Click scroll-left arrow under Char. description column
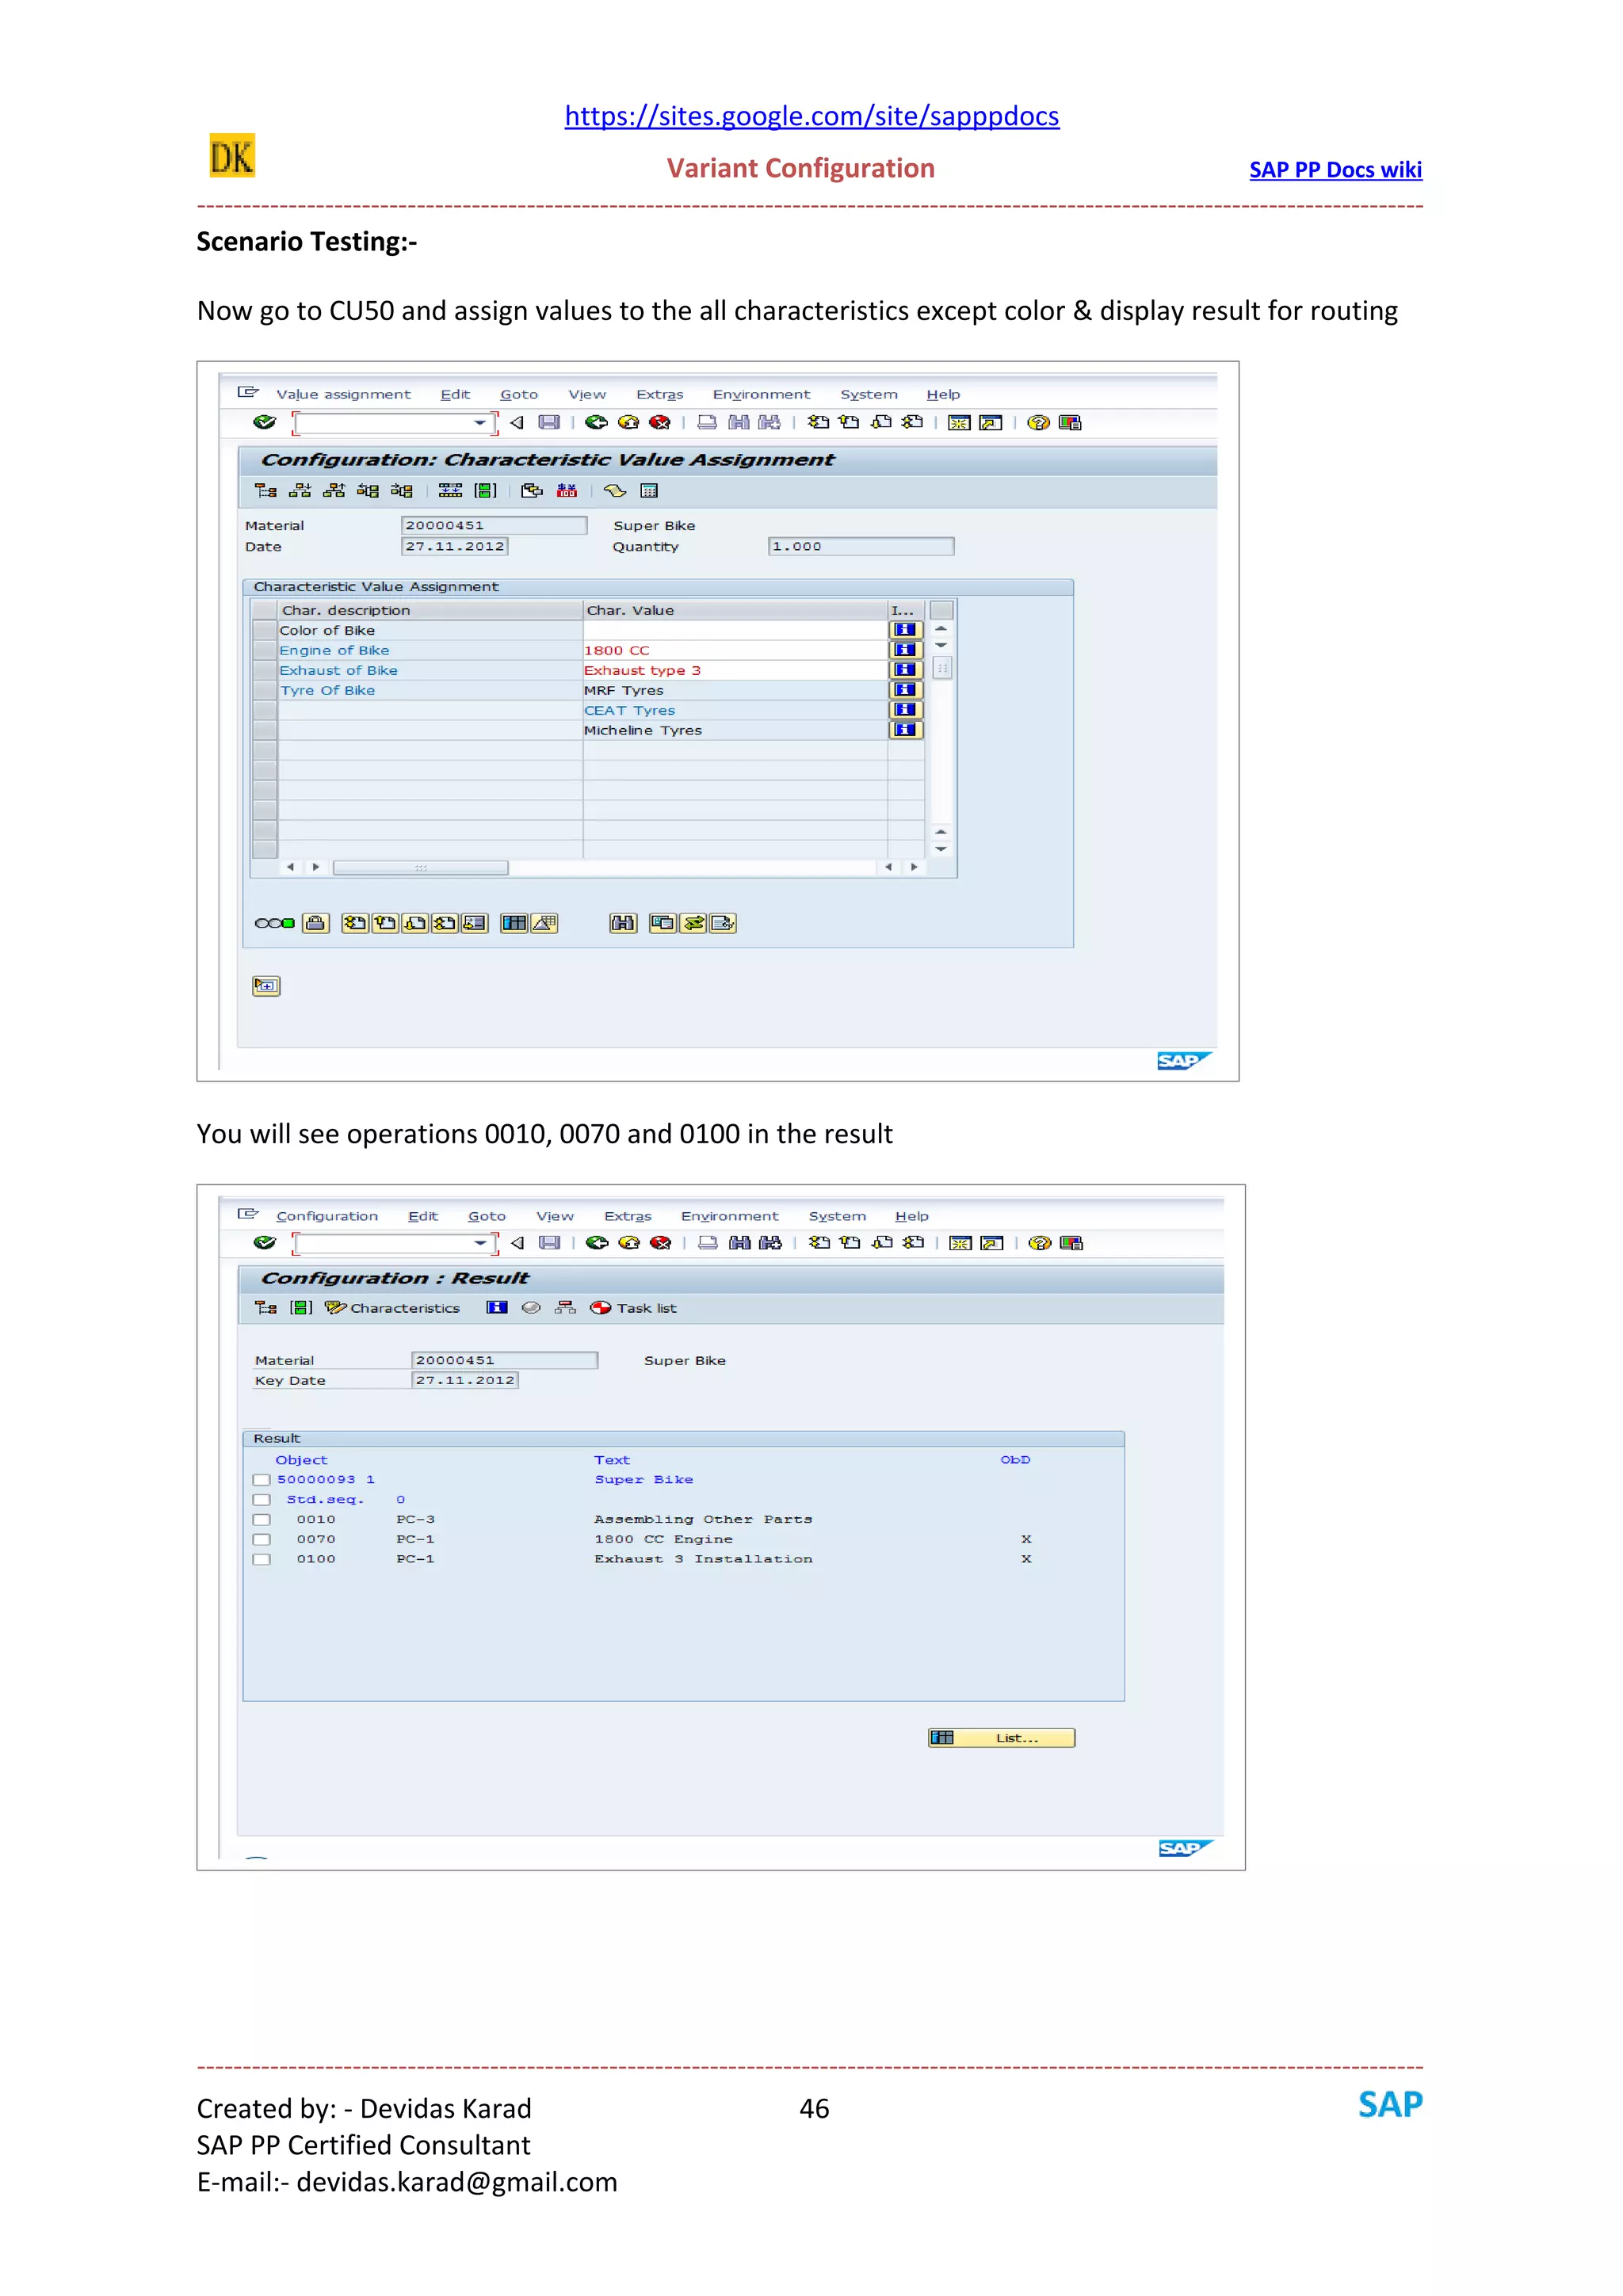 [x=290, y=868]
